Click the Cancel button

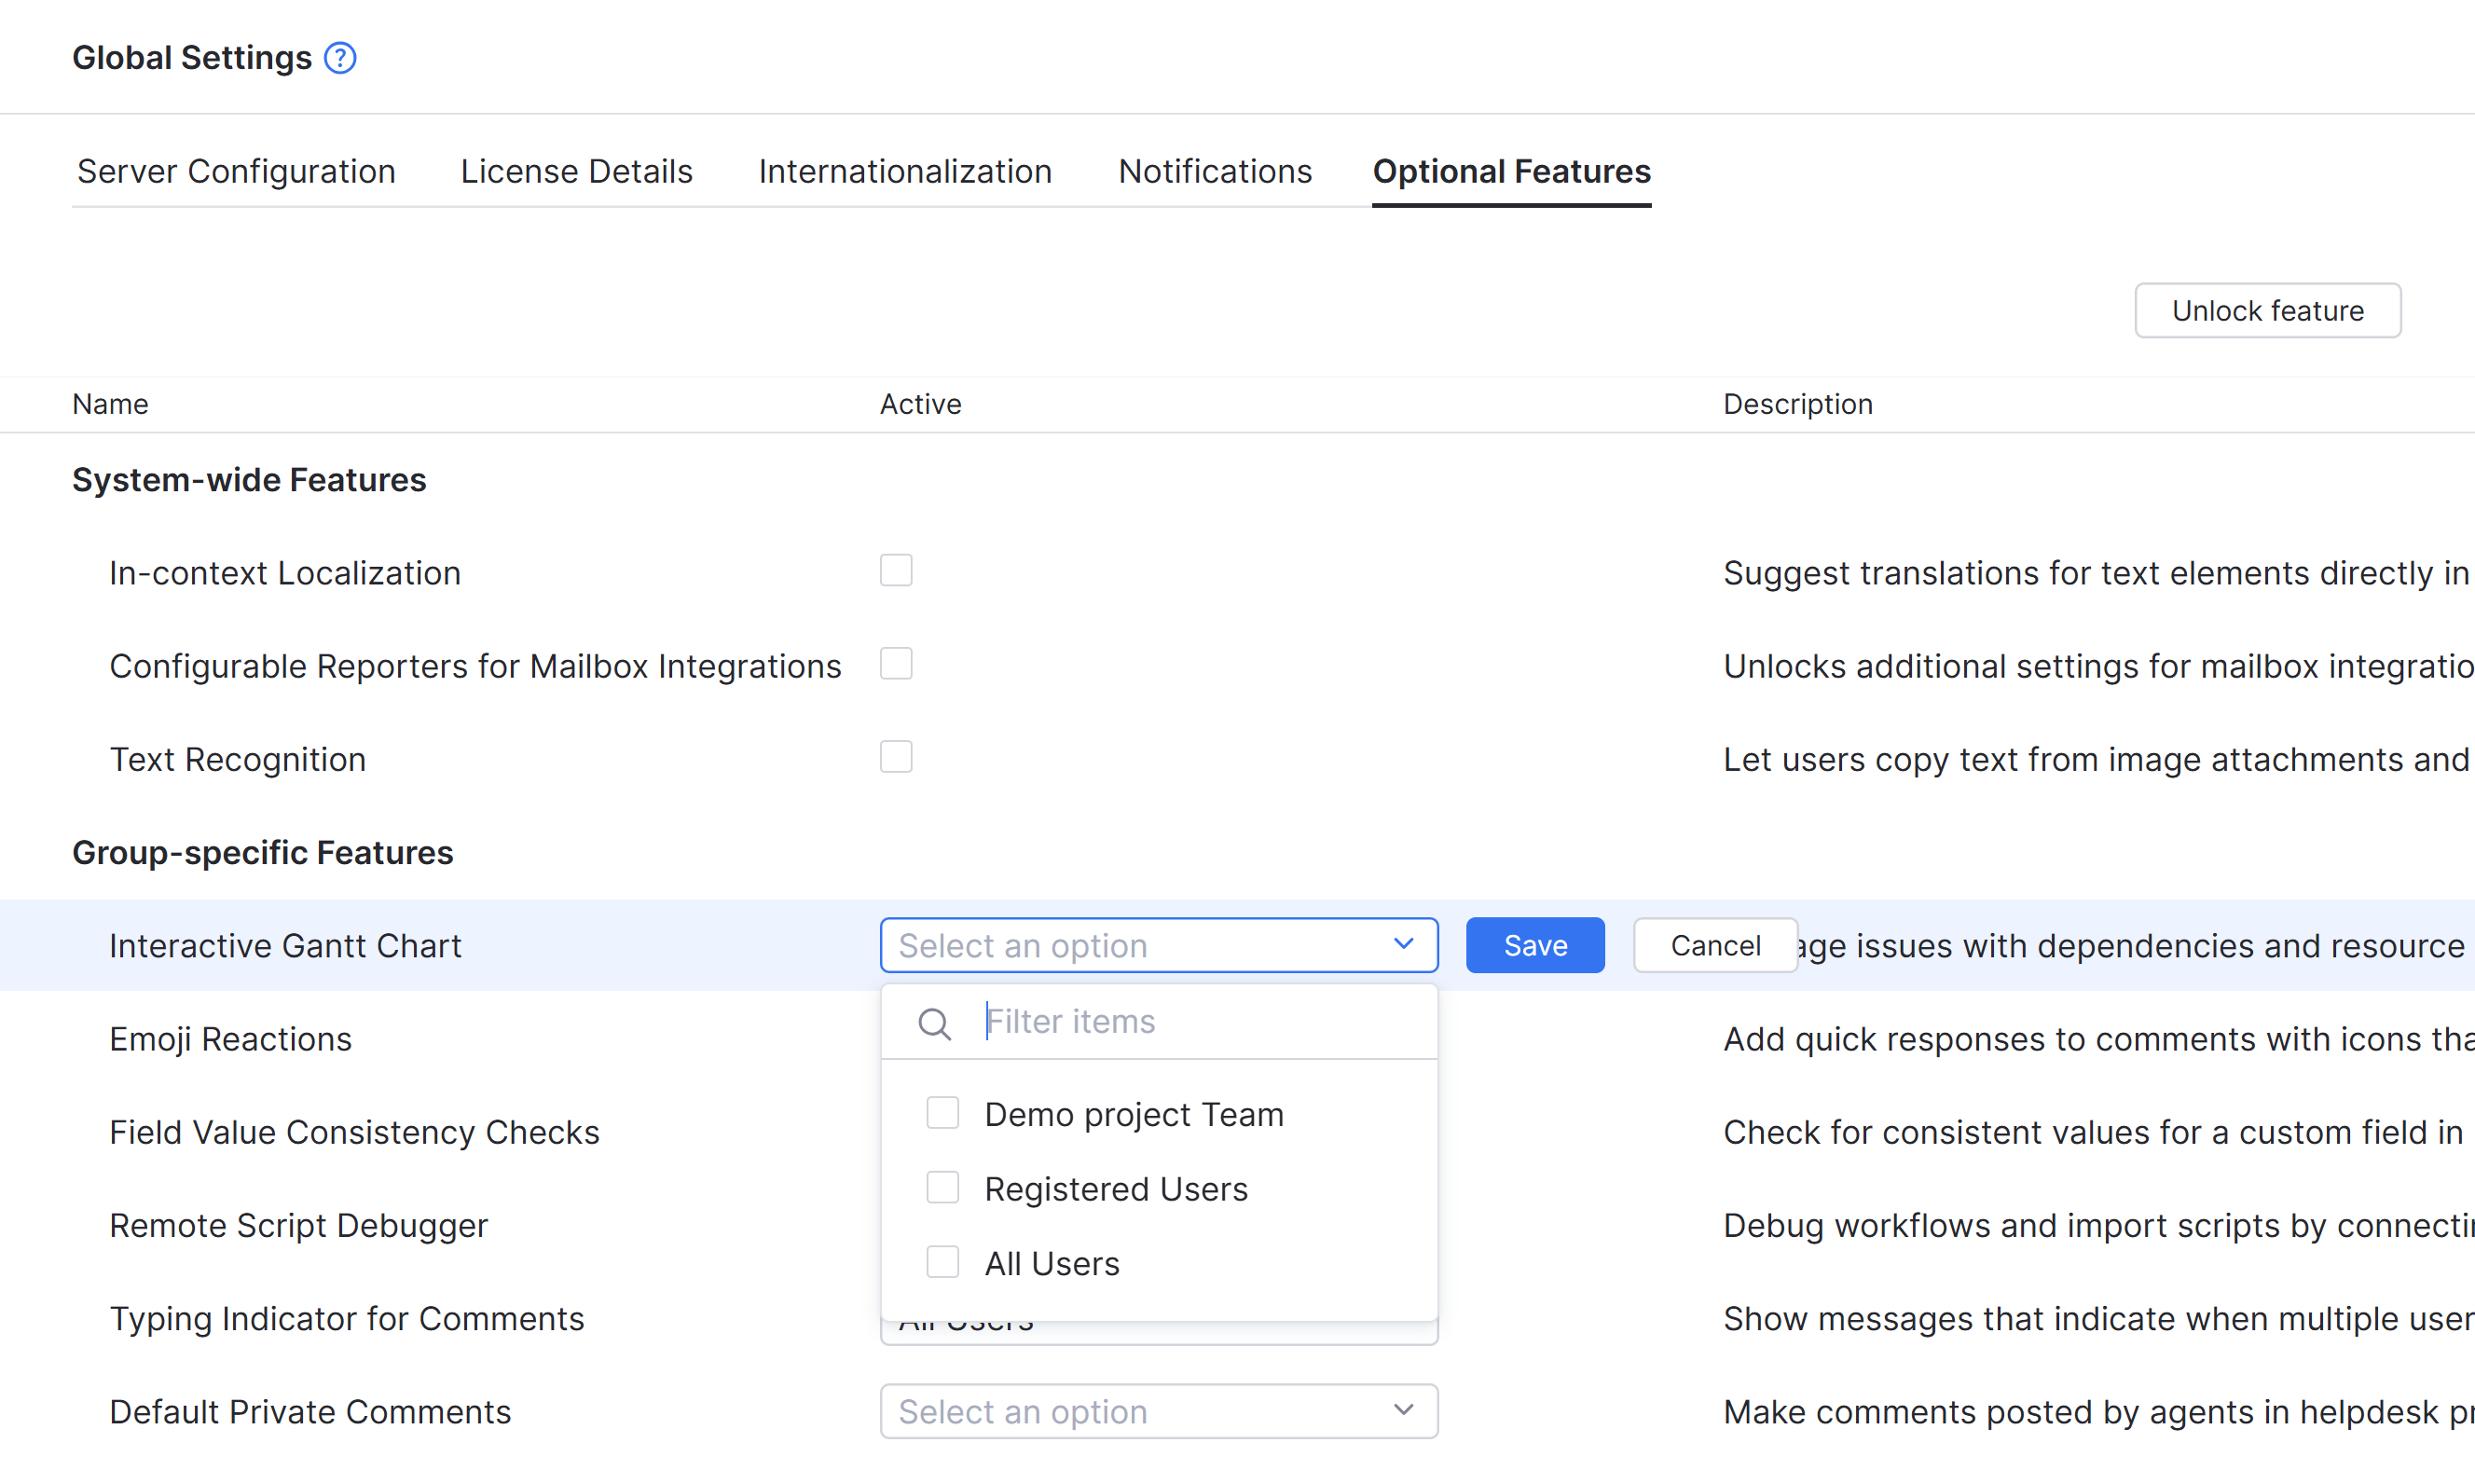coord(1714,945)
